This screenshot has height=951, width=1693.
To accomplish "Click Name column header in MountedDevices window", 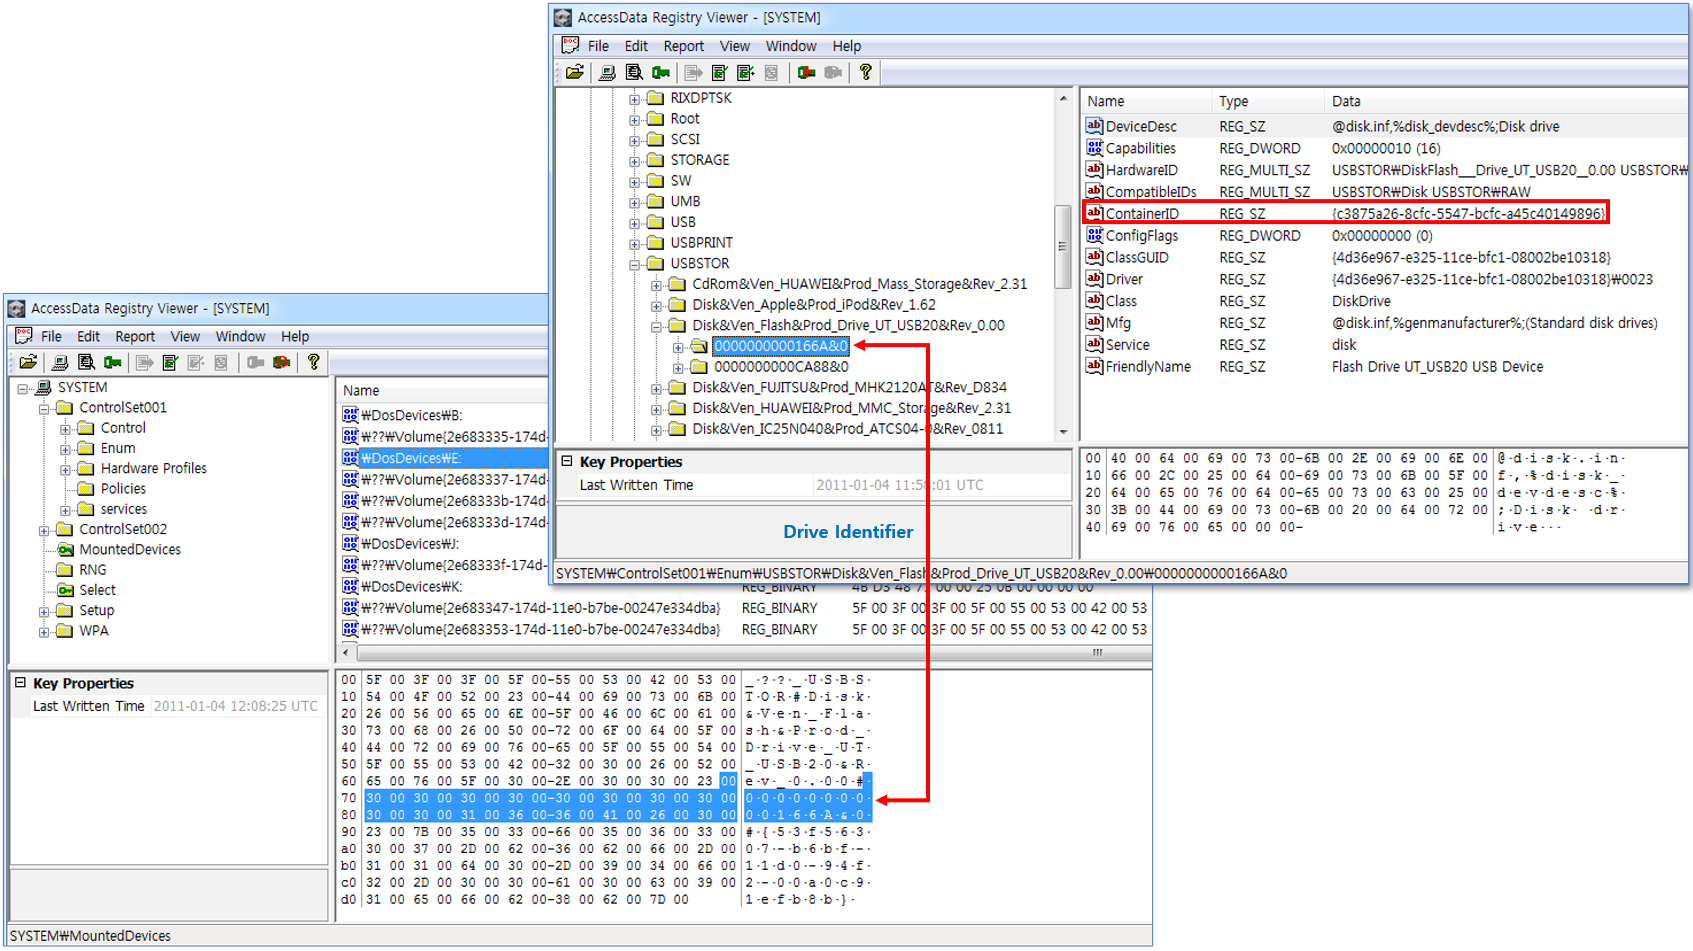I will click(443, 391).
